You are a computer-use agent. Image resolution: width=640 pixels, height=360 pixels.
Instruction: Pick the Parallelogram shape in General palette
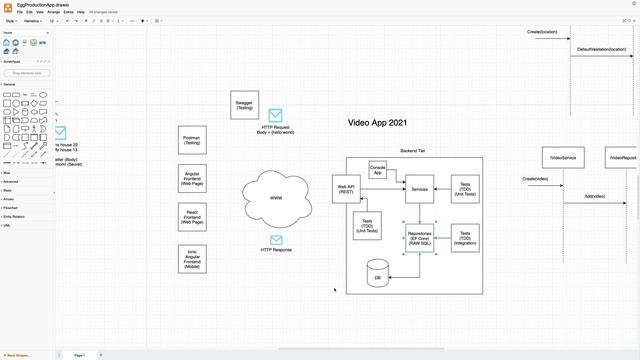coord(43,103)
